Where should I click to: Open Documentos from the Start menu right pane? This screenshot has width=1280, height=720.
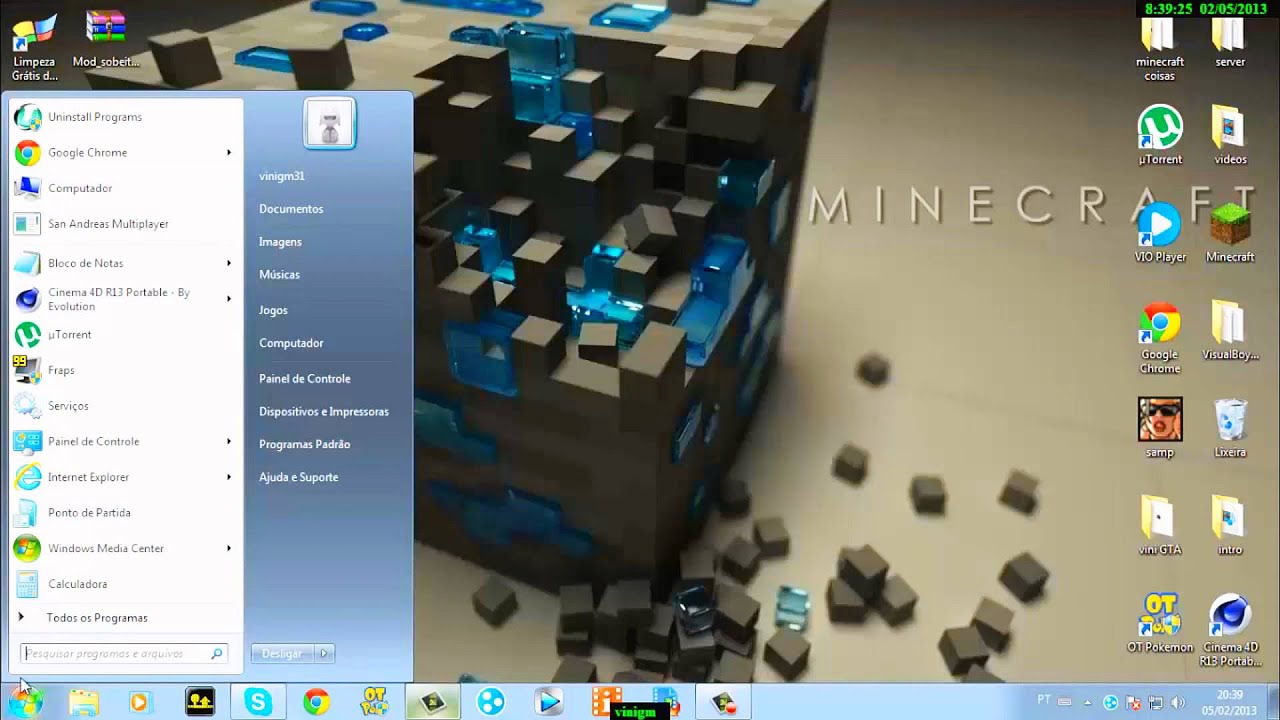point(291,209)
